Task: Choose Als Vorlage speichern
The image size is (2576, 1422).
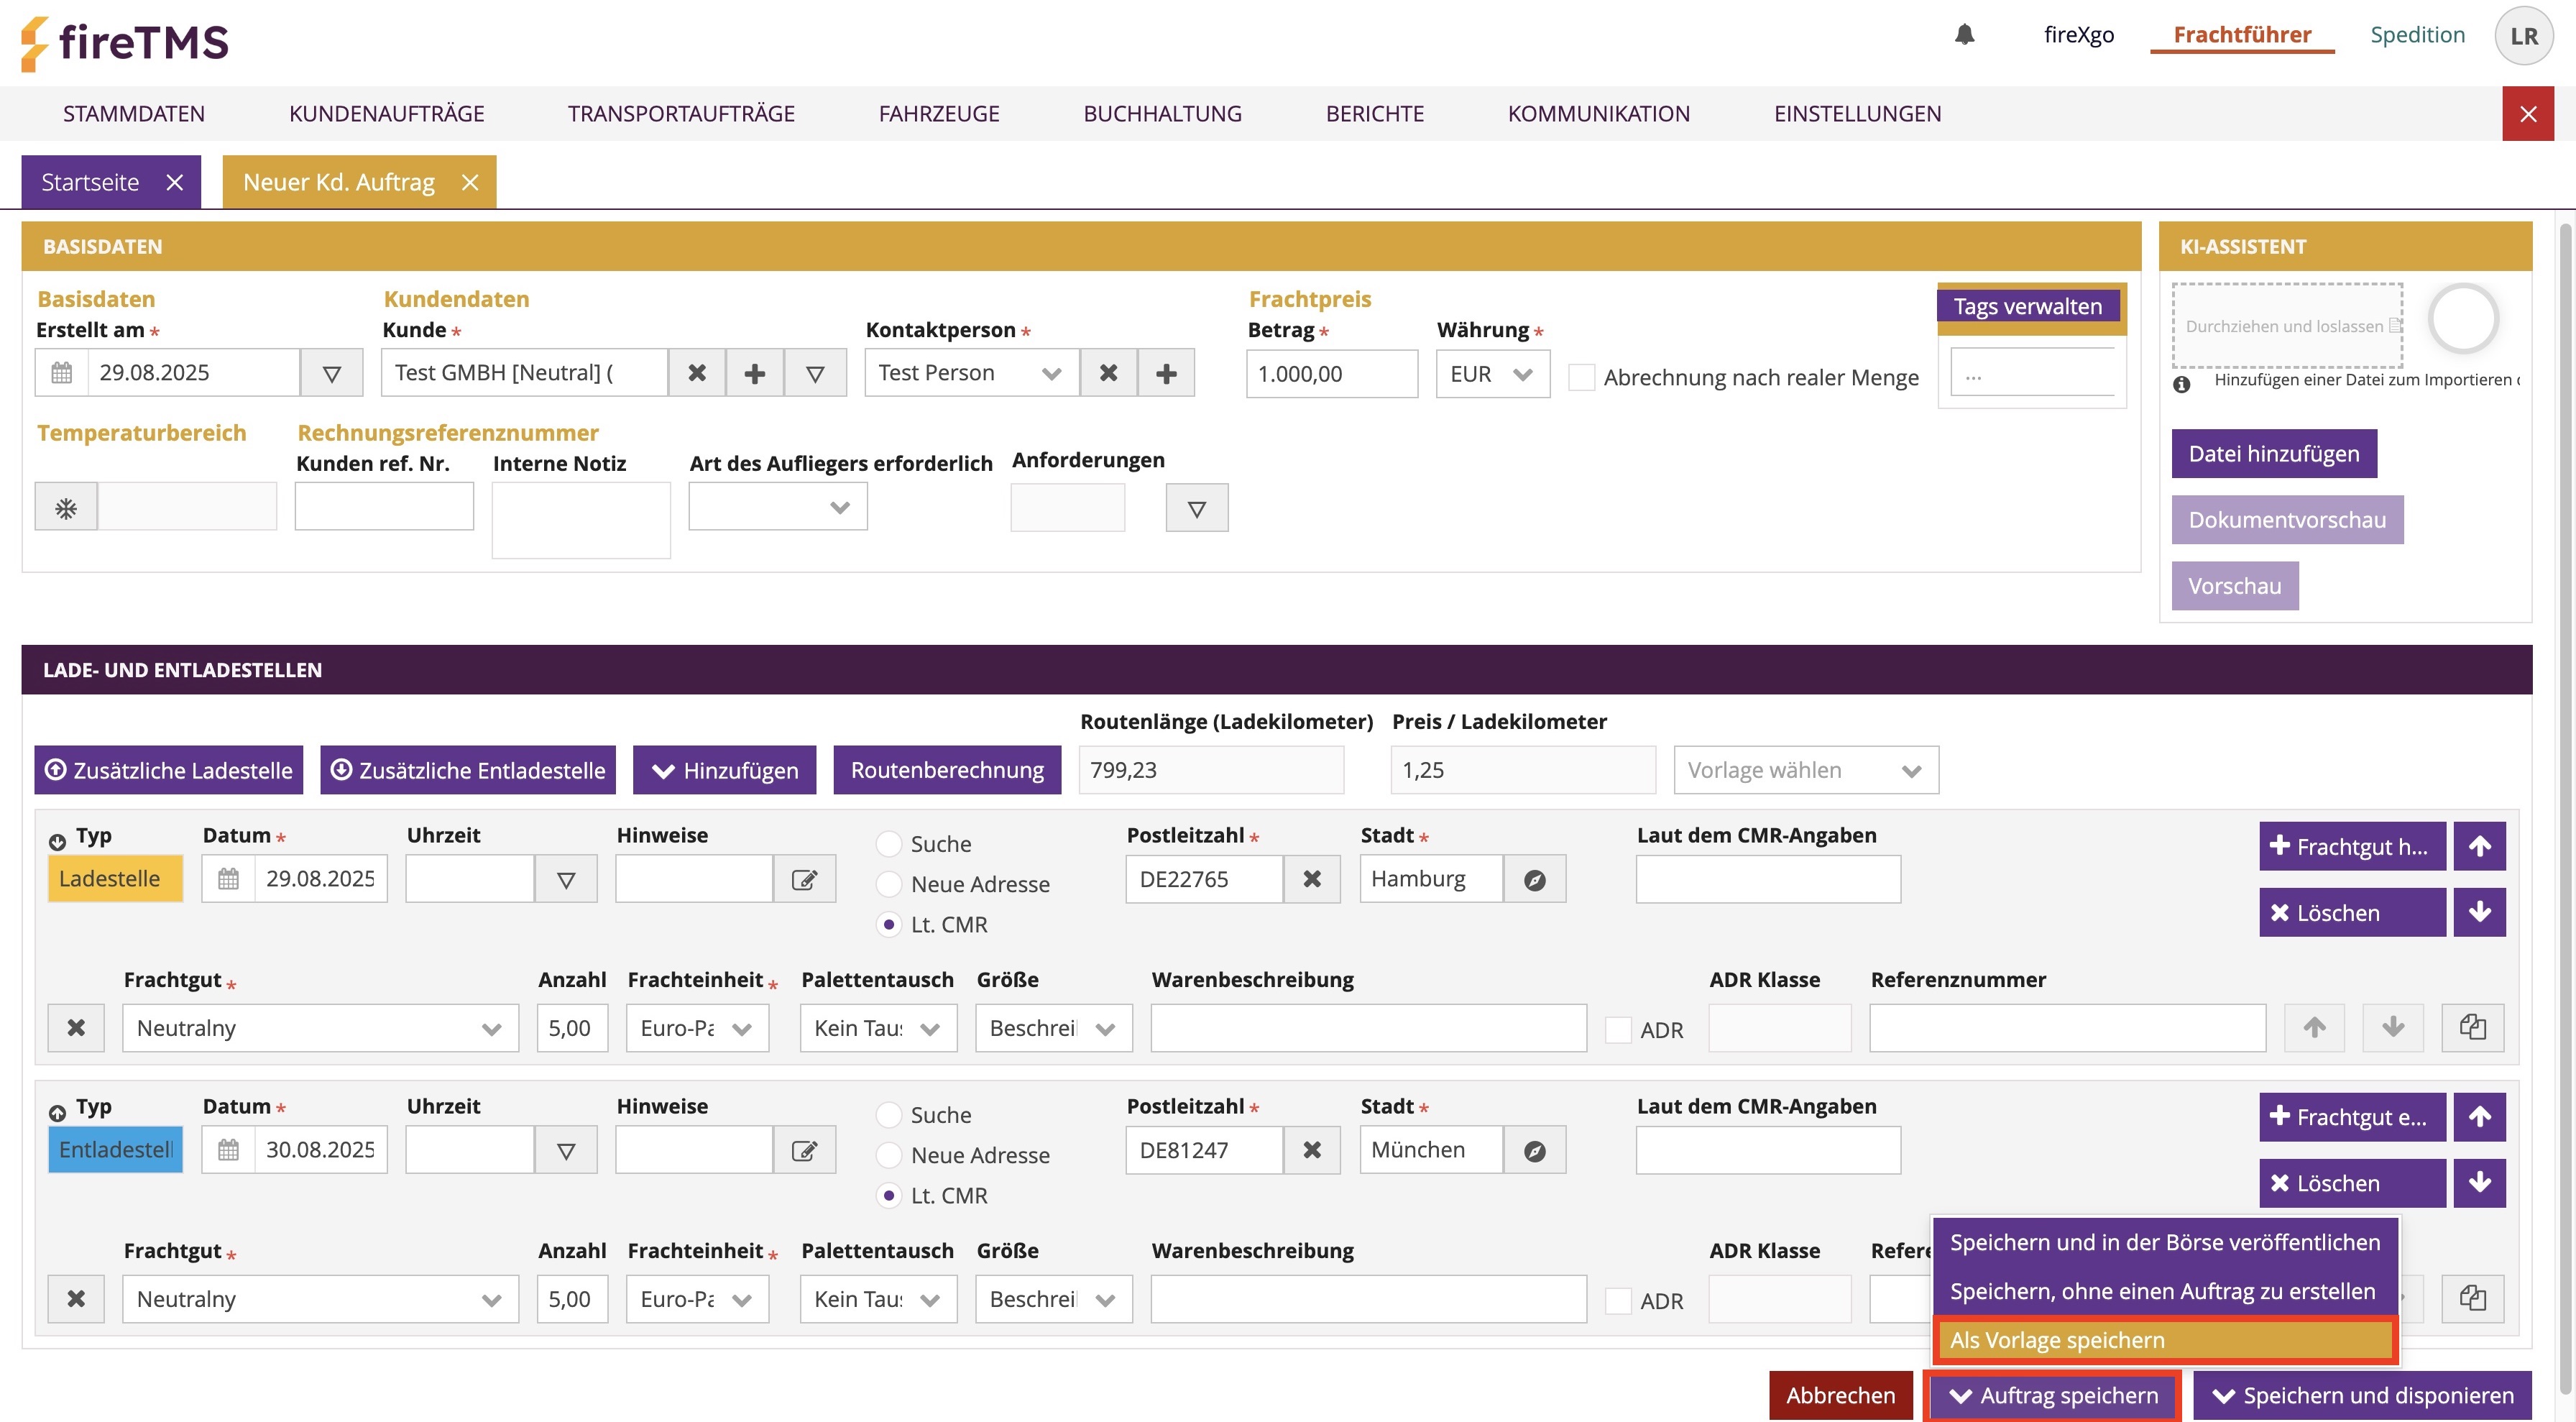Action: [x=2165, y=1340]
